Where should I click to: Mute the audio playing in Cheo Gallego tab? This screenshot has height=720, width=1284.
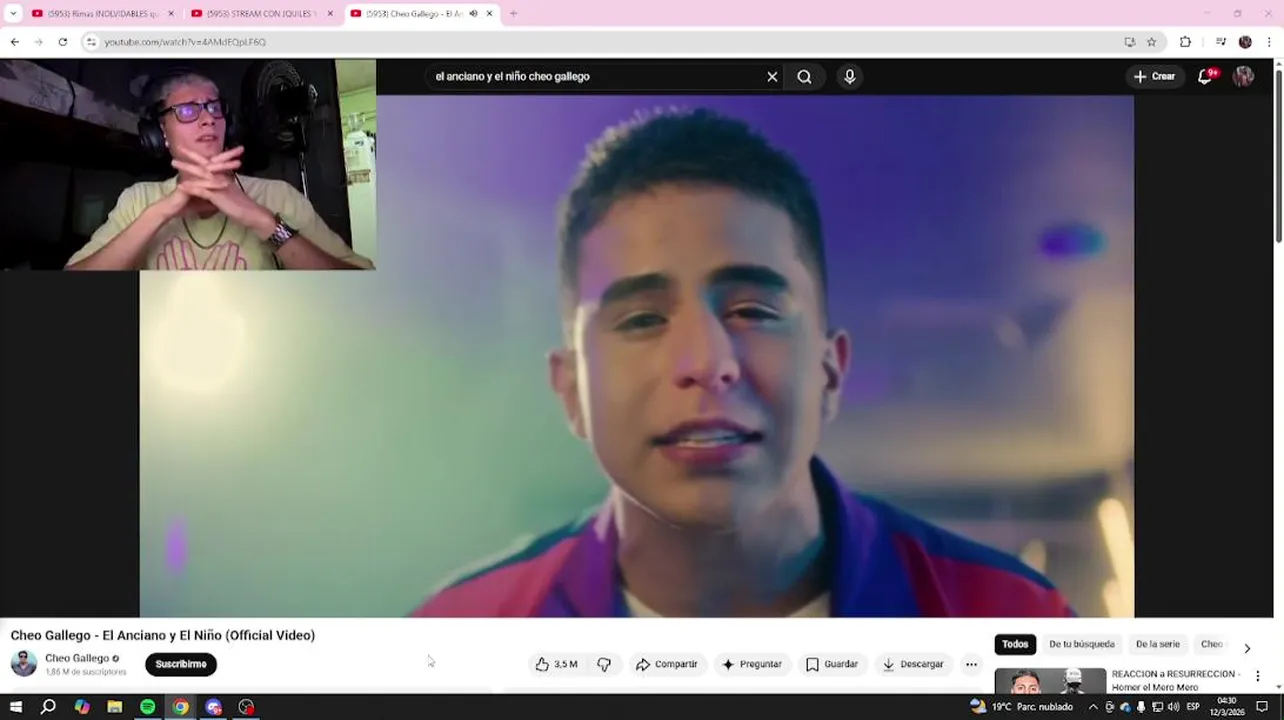click(x=473, y=14)
